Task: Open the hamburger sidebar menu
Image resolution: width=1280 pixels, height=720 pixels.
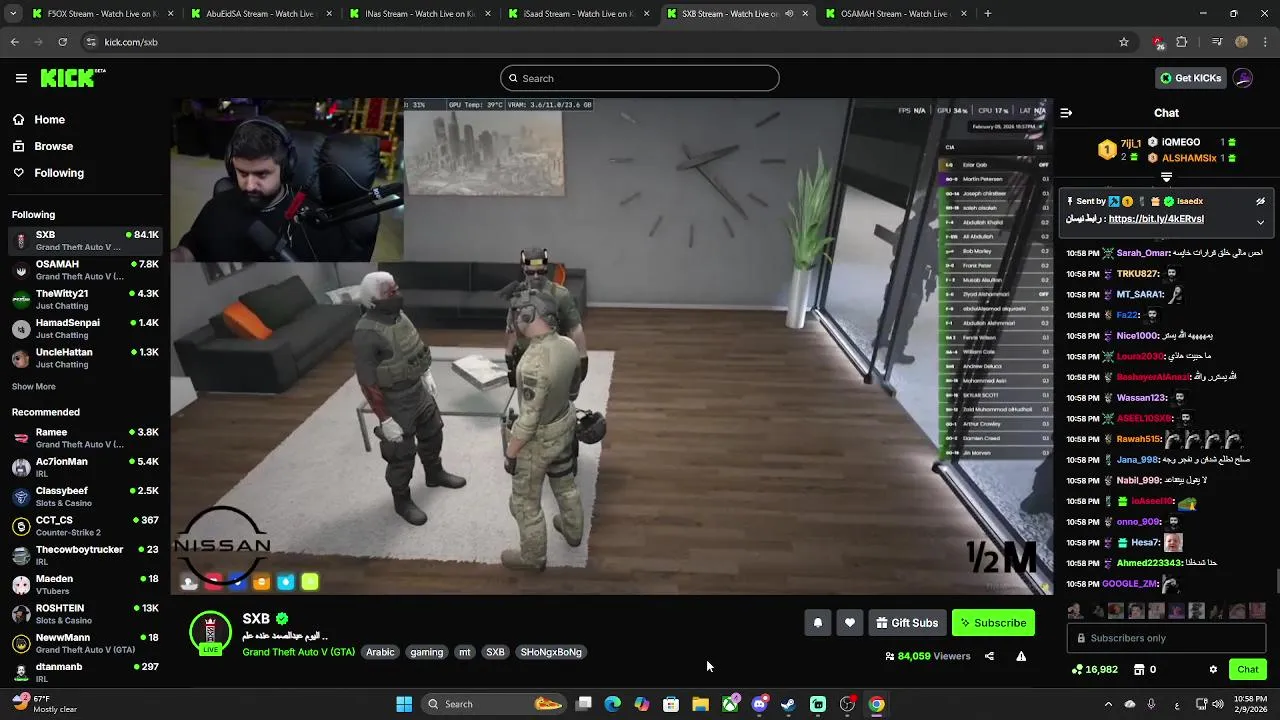Action: tap(21, 78)
